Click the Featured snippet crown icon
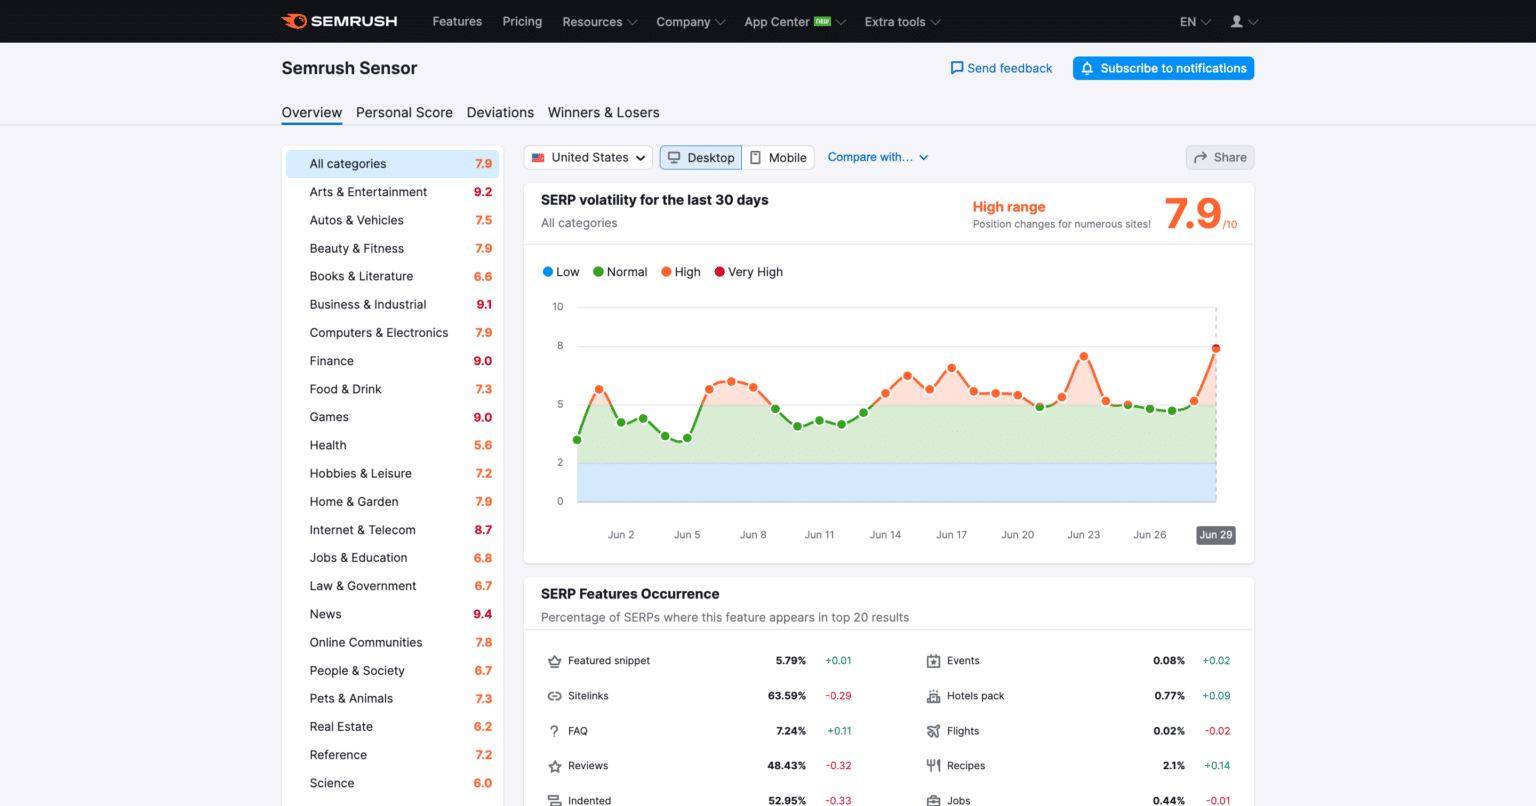The width and height of the screenshot is (1536, 806). click(x=554, y=661)
